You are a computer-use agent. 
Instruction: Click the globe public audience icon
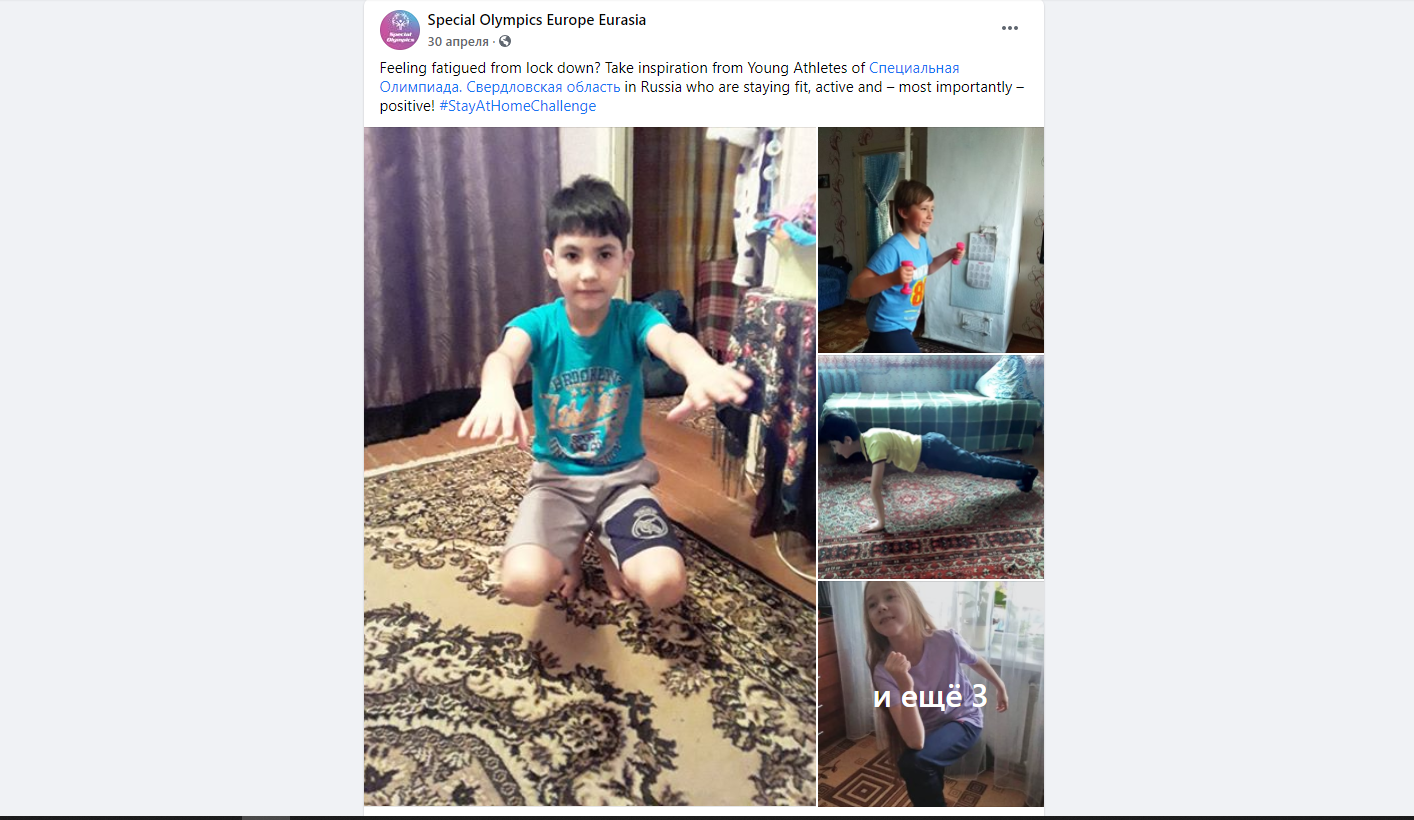(505, 41)
